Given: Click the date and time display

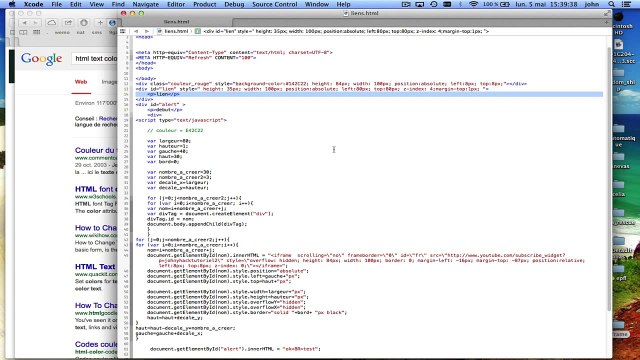Looking at the screenshot, I should tap(546, 4).
